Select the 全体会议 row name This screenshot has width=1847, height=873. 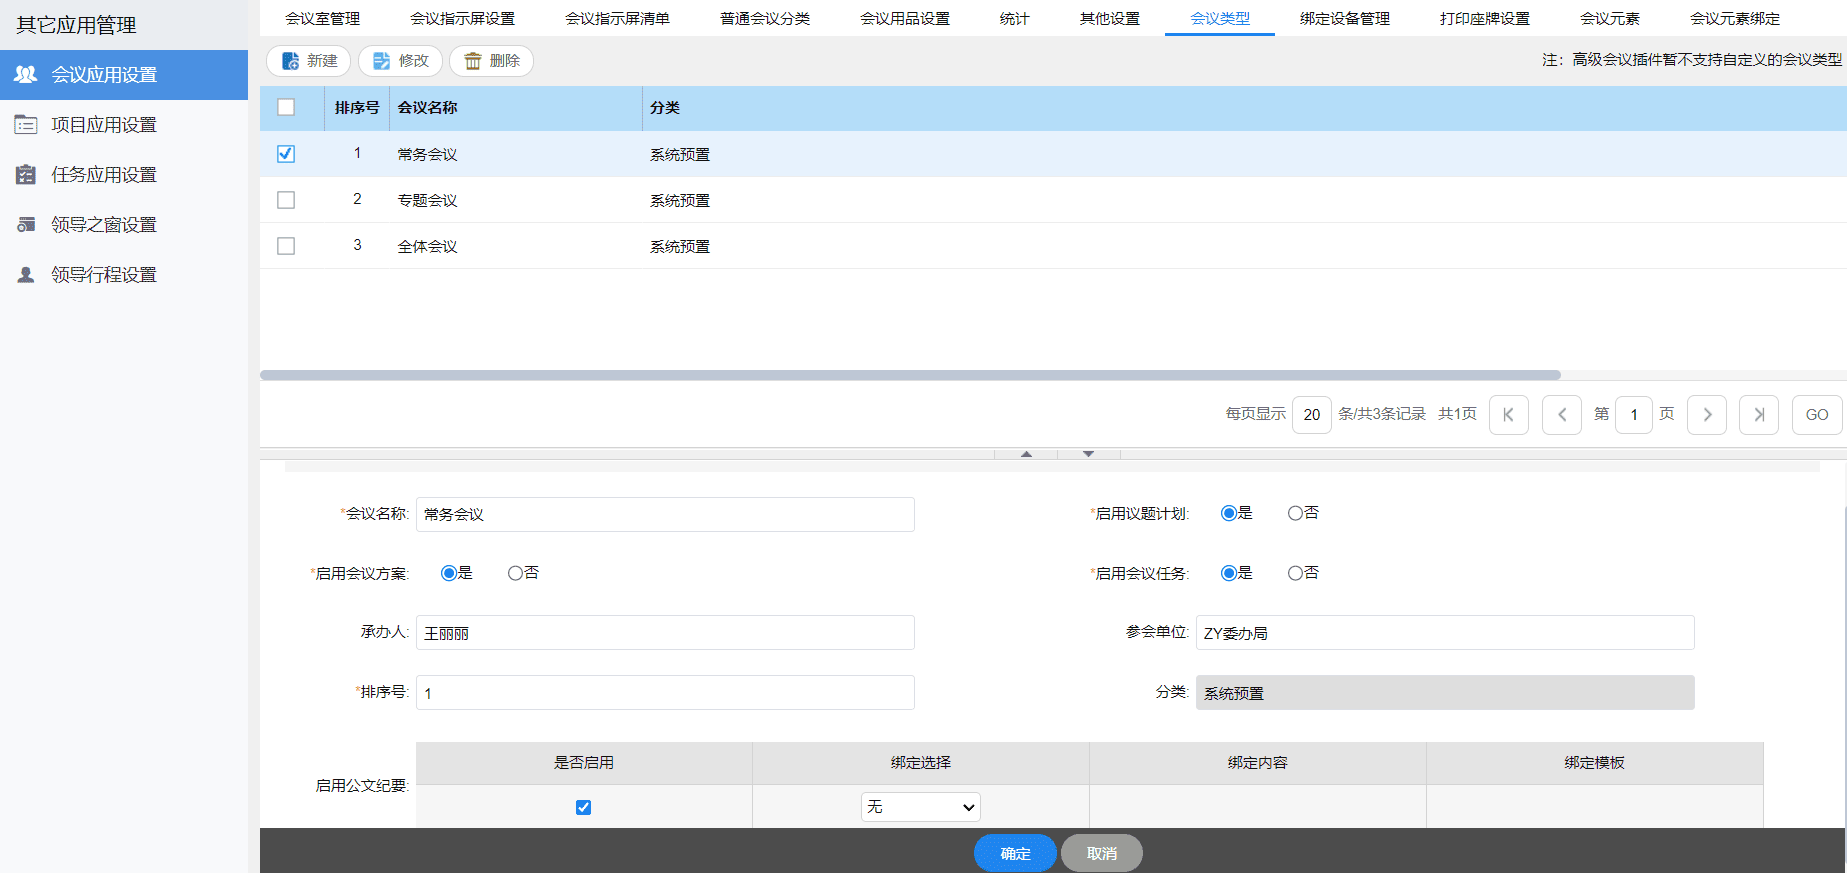coord(427,246)
